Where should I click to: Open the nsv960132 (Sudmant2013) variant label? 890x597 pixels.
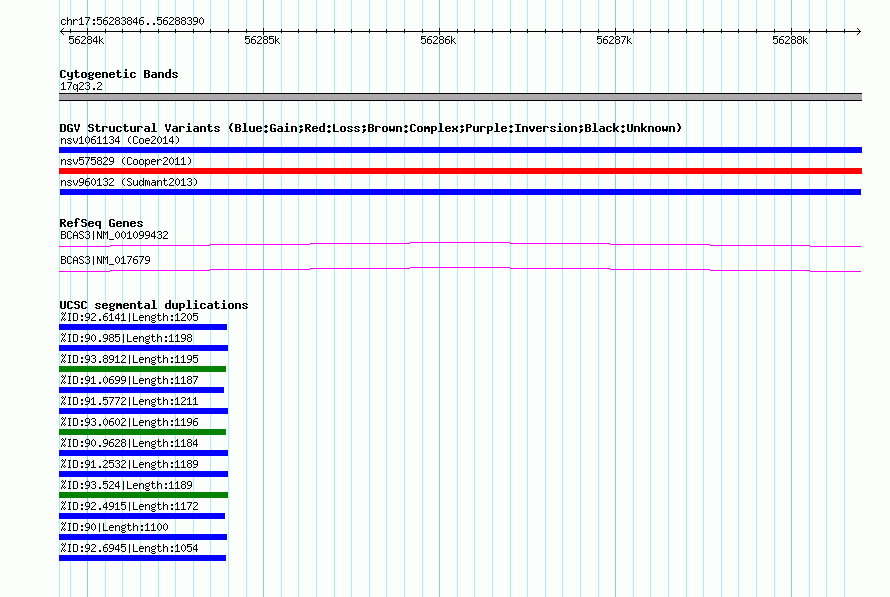click(x=129, y=182)
